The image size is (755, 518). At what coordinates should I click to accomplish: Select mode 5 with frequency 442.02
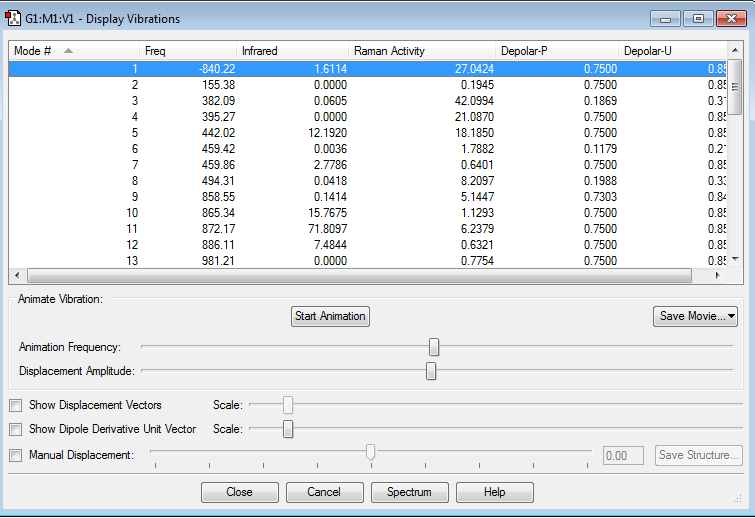367,133
